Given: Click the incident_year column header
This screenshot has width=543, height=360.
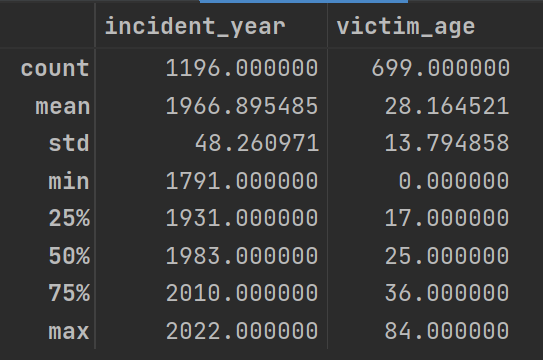Looking at the screenshot, I should pos(195,27).
